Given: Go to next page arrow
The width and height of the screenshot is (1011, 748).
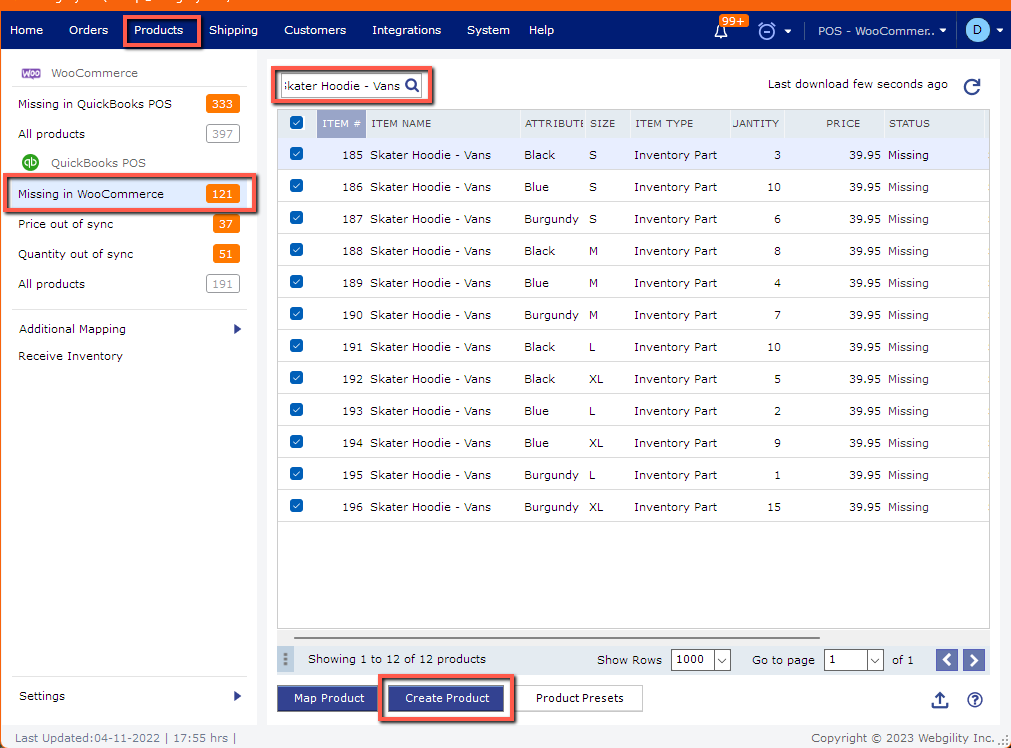Looking at the screenshot, I should (974, 660).
